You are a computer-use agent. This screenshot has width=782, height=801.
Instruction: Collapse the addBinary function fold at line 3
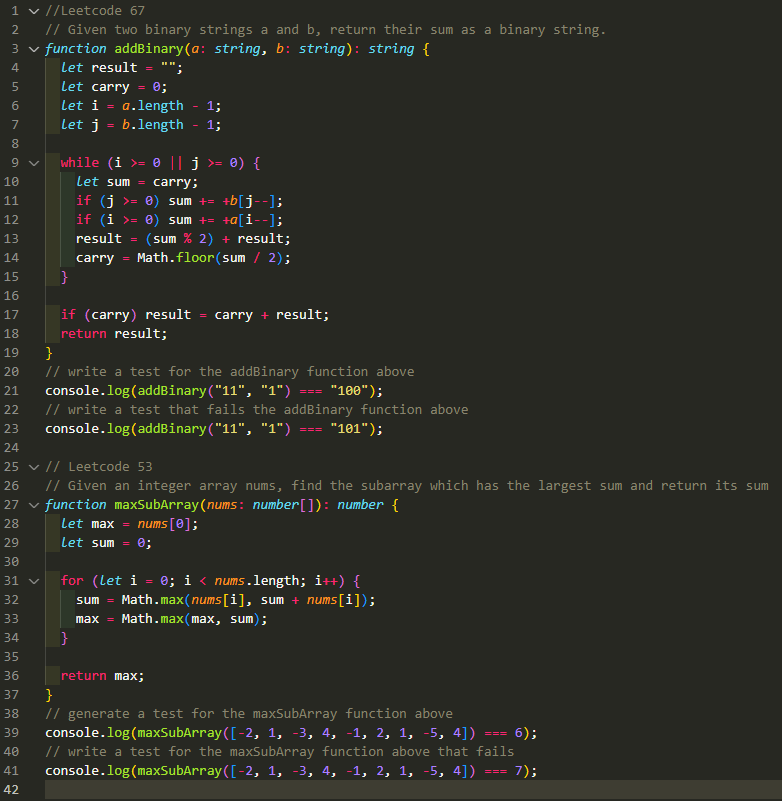pyautogui.click(x=34, y=49)
